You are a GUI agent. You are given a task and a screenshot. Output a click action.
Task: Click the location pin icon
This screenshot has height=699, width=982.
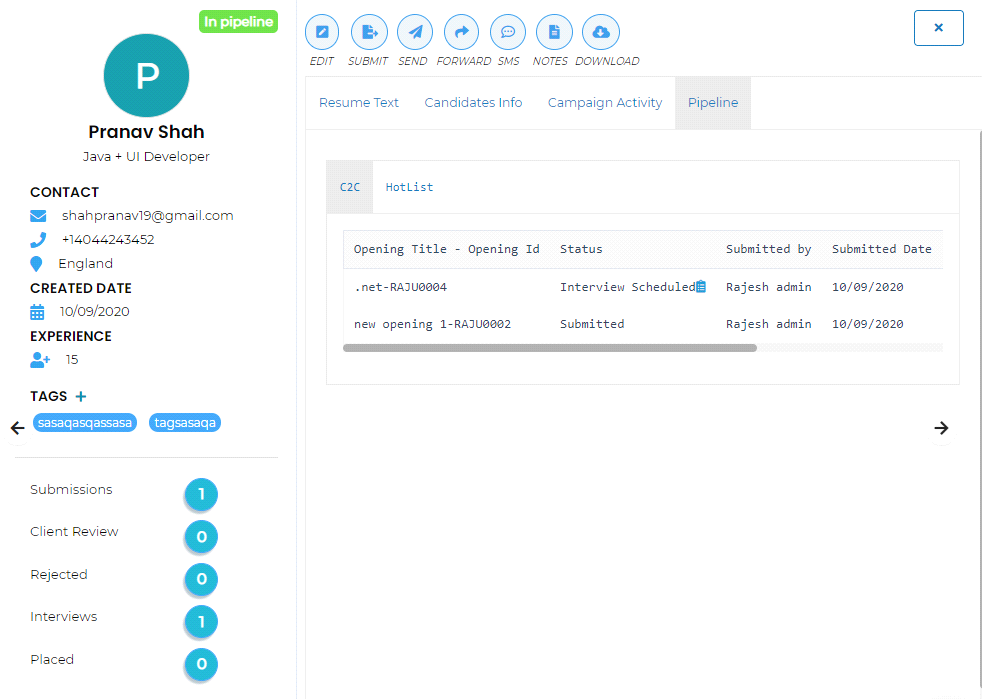tap(36, 264)
